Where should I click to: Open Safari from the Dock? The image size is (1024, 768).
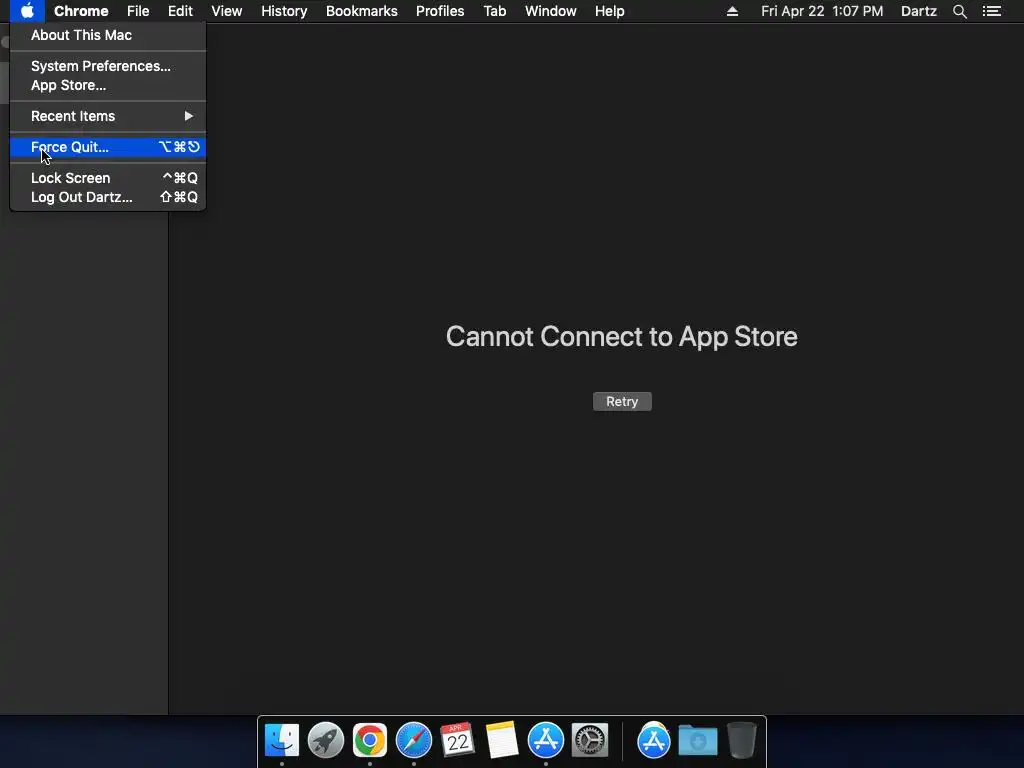pyautogui.click(x=413, y=740)
